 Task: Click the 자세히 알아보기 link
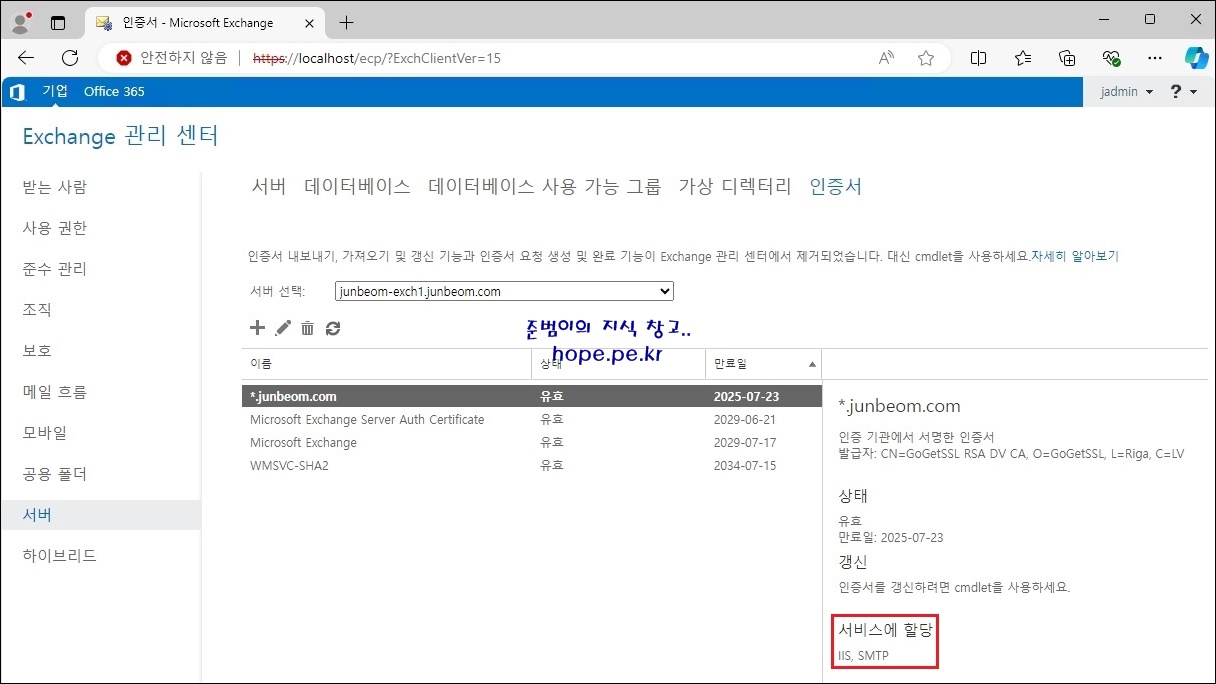click(1075, 256)
